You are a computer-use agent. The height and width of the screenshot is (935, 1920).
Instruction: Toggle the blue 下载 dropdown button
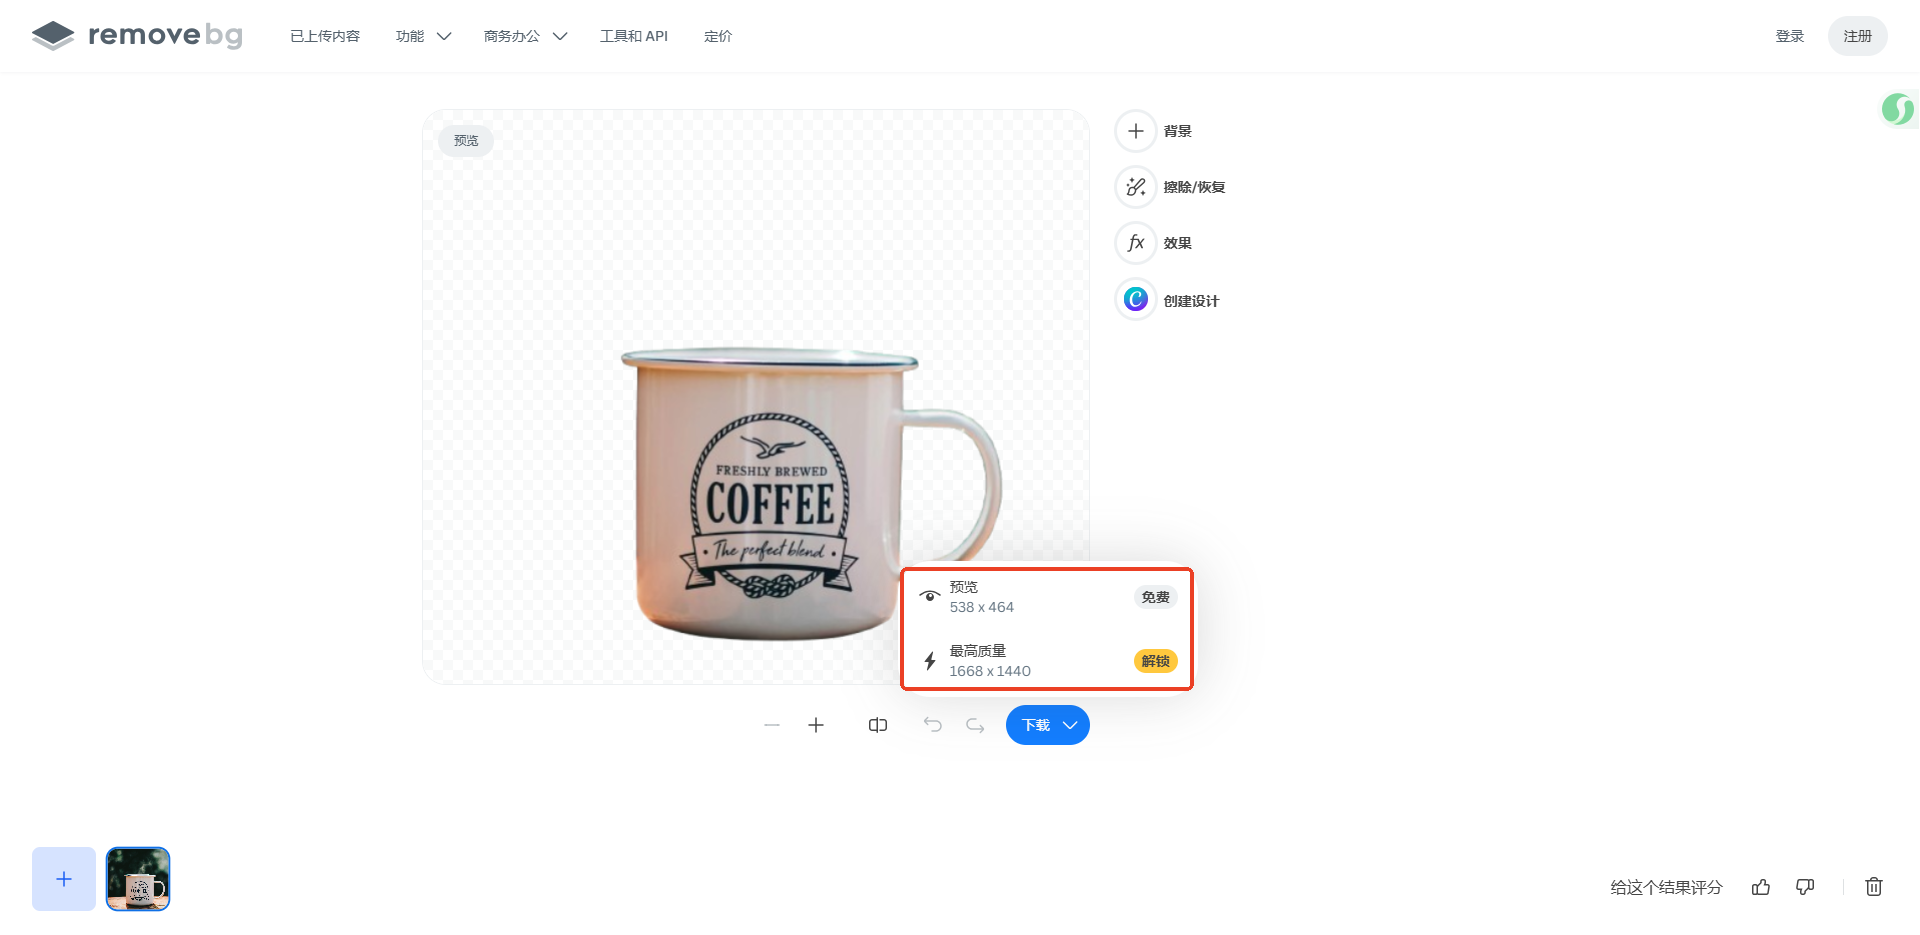point(1048,725)
